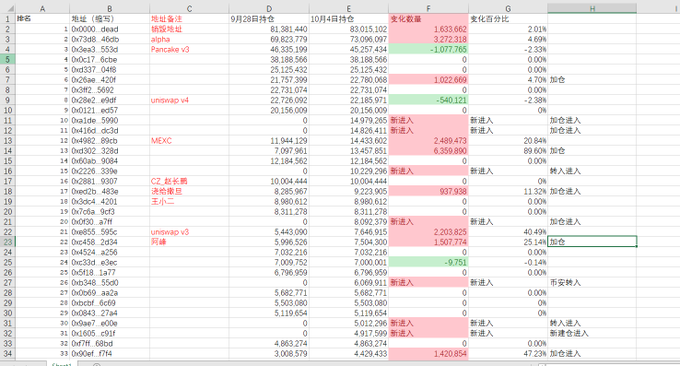Select column B header
This screenshot has width=680, height=366.
click(109, 8)
